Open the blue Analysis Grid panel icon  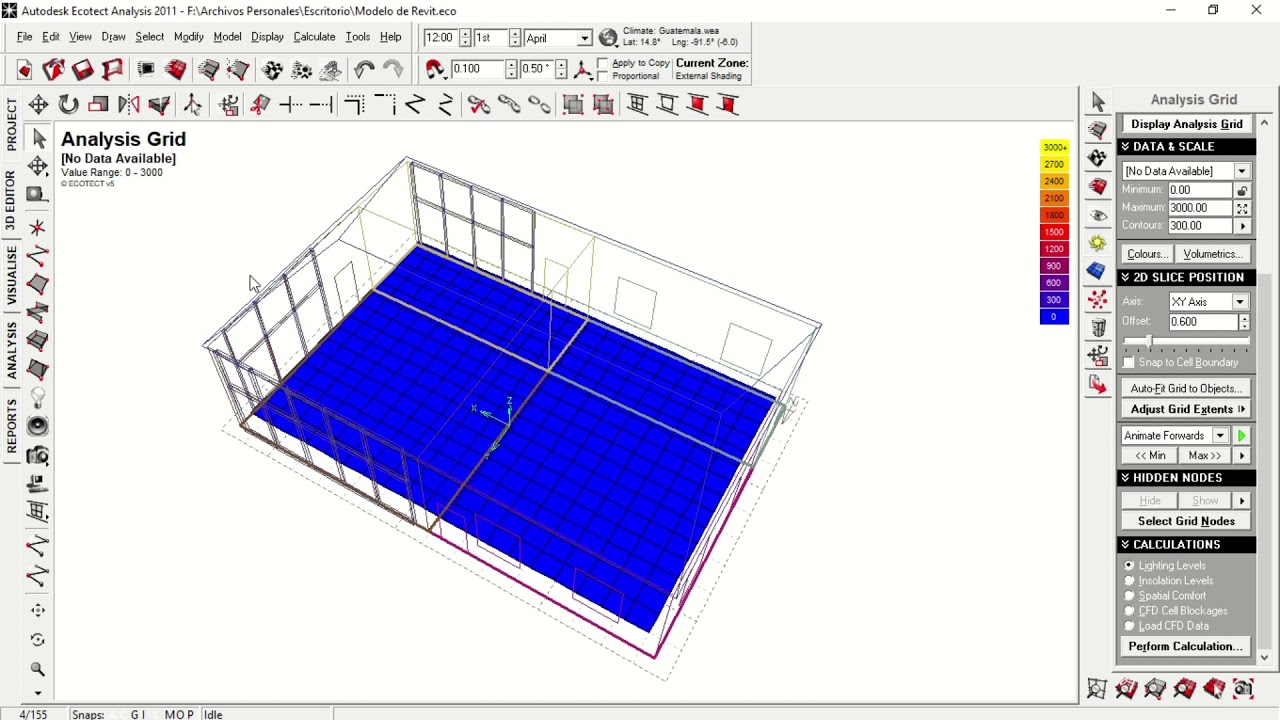click(1098, 270)
